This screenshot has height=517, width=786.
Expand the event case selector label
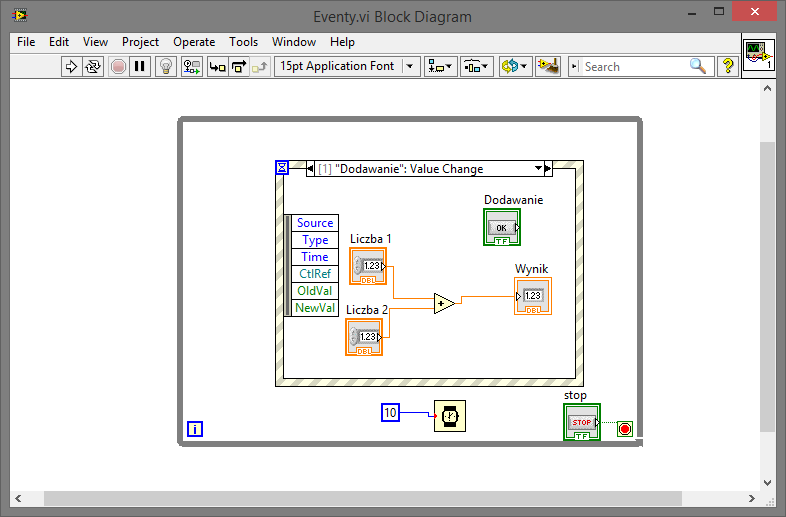[426, 169]
